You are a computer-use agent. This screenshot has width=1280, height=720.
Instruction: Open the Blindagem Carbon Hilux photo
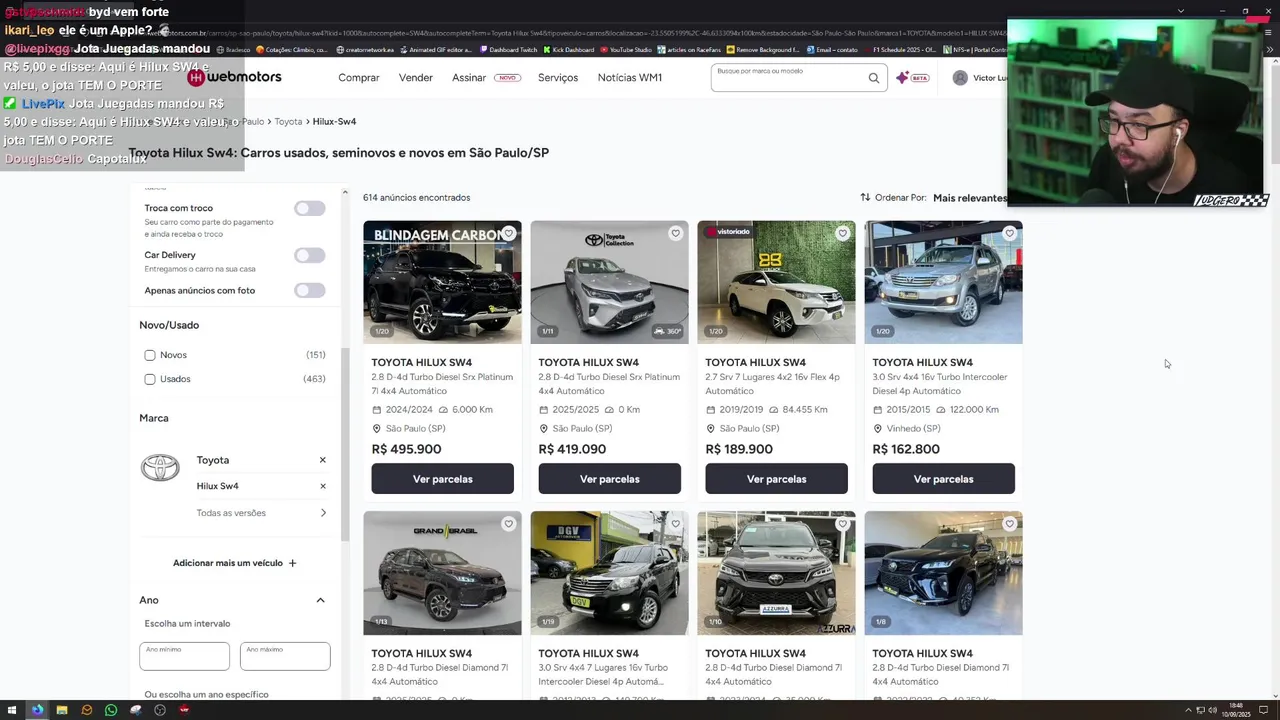442,282
